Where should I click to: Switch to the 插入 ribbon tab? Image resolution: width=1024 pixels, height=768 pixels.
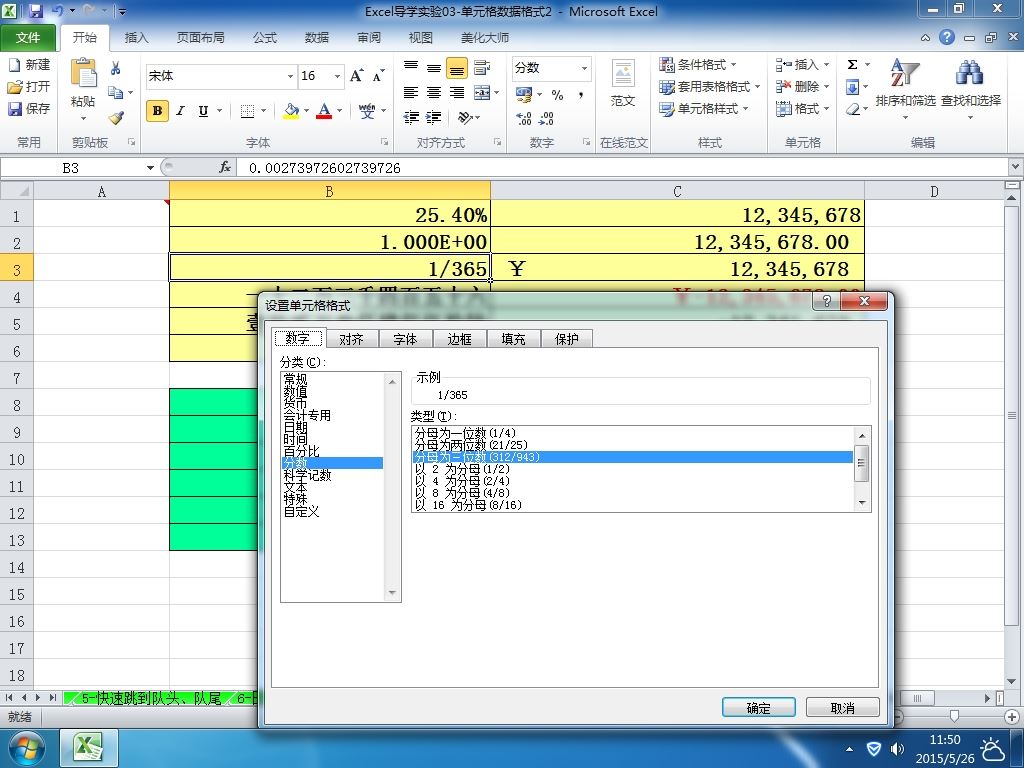136,38
